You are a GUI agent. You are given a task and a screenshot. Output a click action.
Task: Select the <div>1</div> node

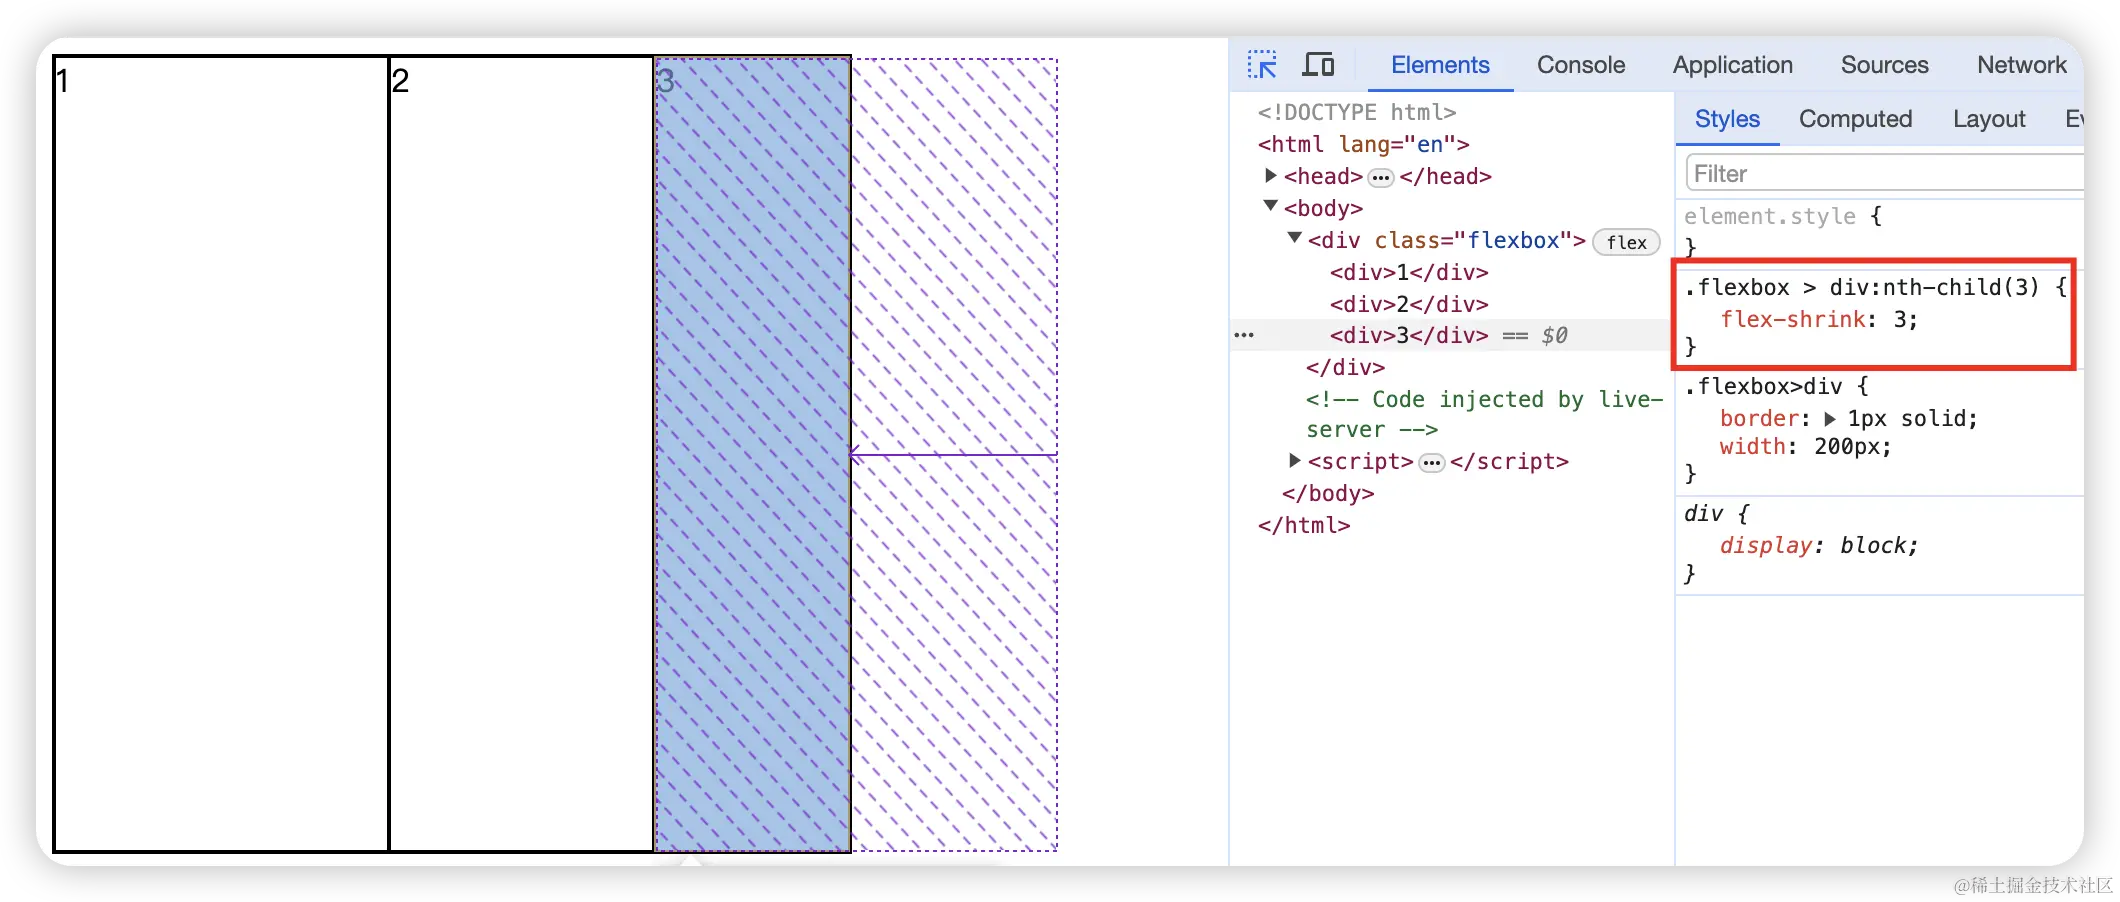click(1409, 272)
